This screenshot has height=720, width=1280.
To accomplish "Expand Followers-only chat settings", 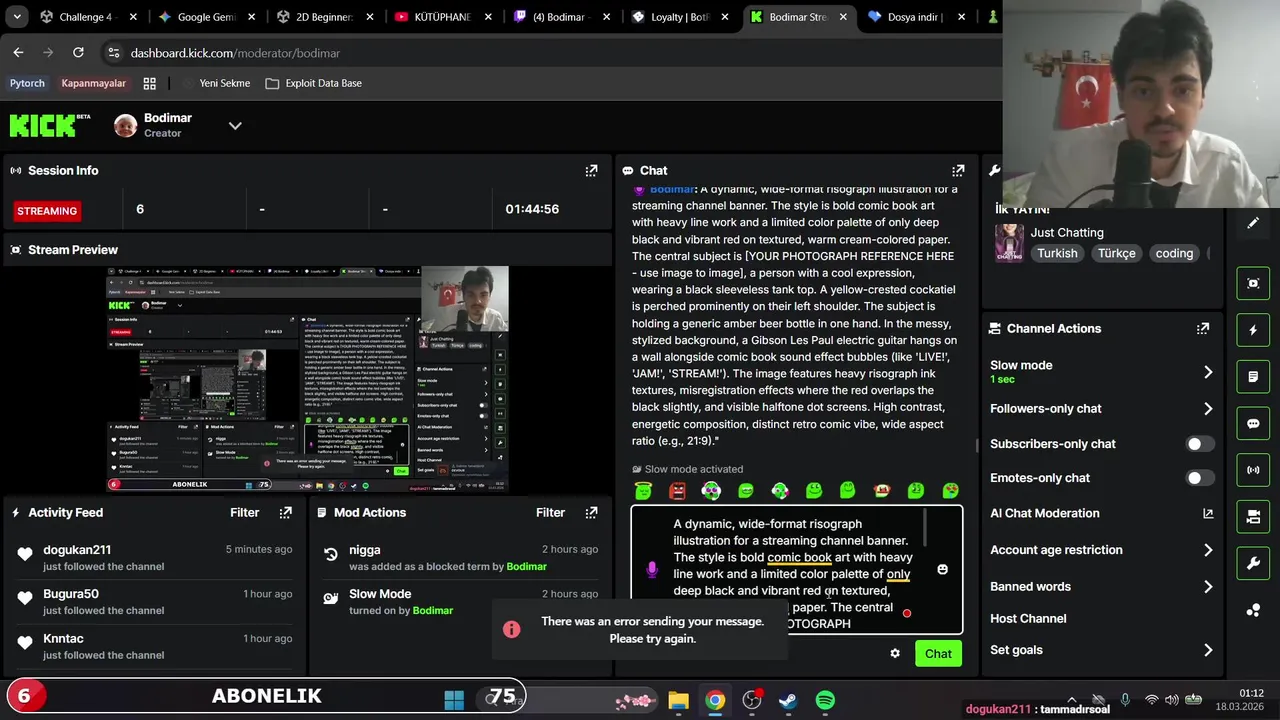I will point(1101,408).
